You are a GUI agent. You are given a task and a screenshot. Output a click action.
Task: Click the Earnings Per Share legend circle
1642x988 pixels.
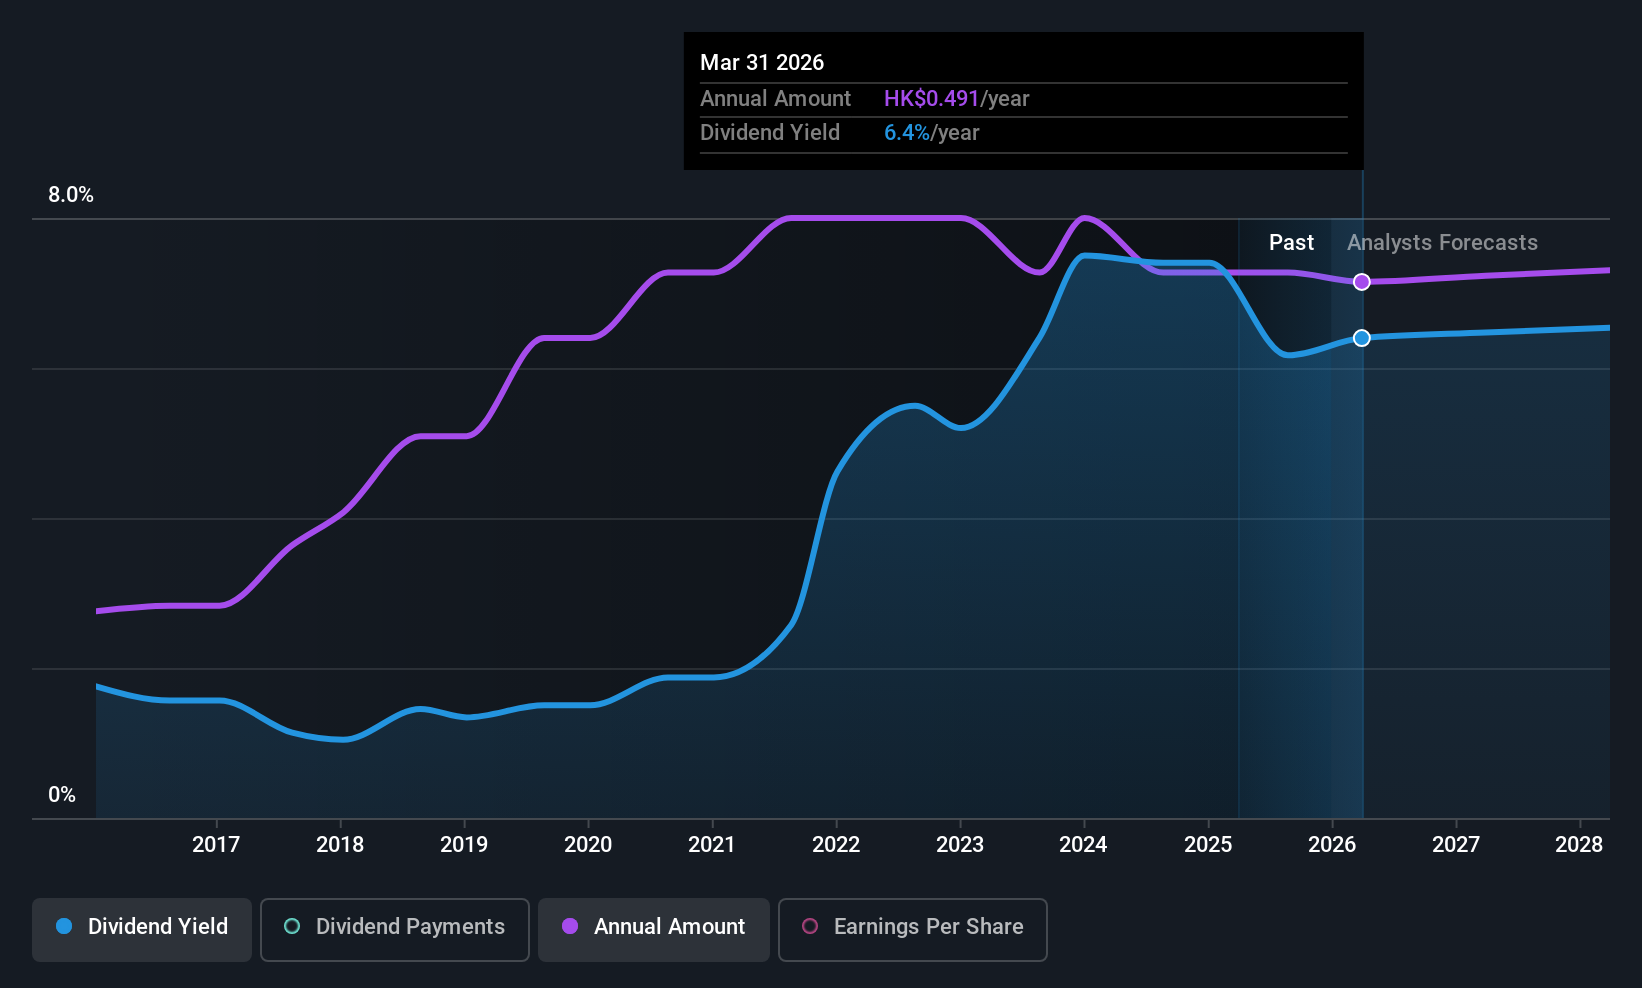(810, 926)
